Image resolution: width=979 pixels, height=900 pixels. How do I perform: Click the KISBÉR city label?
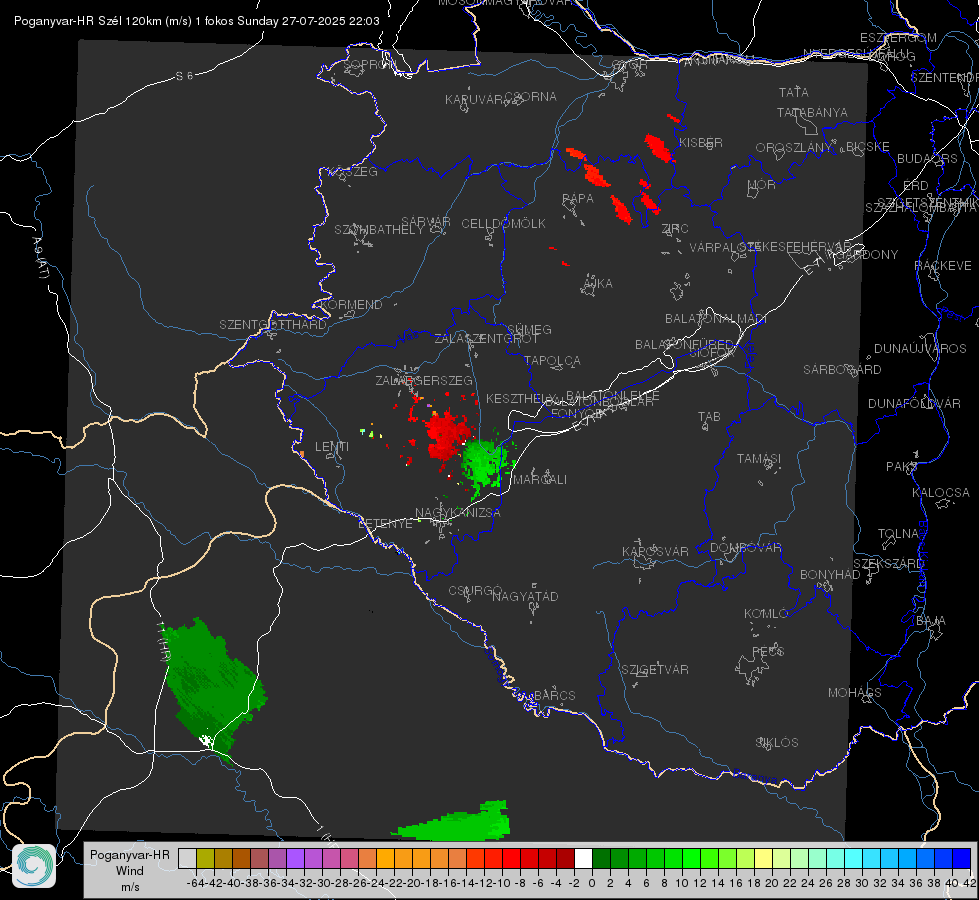[x=701, y=143]
